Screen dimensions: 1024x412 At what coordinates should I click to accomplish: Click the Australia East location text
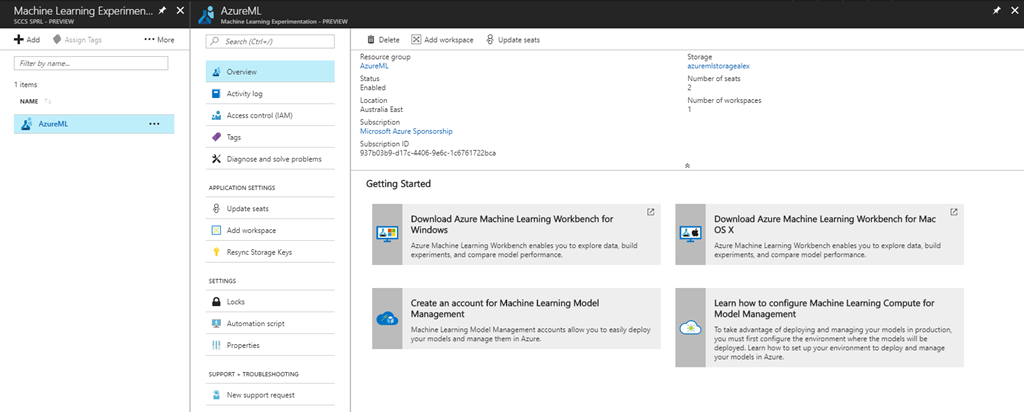[x=381, y=109]
